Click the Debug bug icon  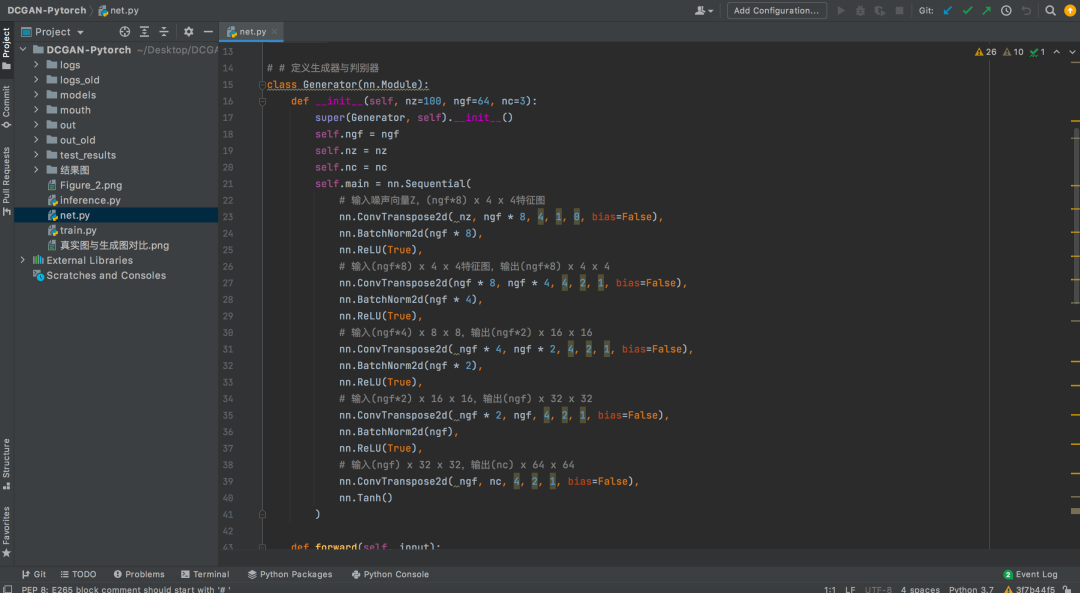(860, 10)
